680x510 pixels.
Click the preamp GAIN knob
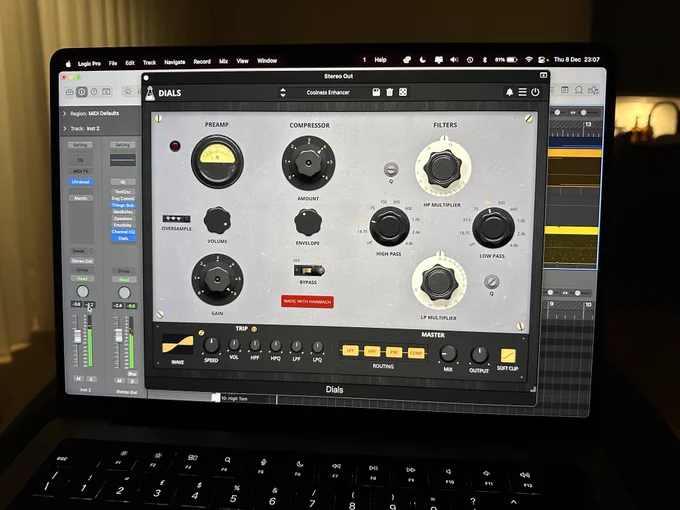pyautogui.click(x=217, y=280)
